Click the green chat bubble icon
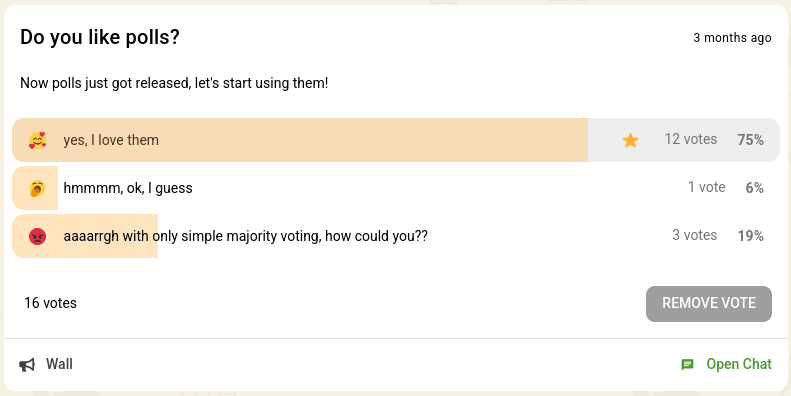Image resolution: width=791 pixels, height=396 pixels. (687, 365)
